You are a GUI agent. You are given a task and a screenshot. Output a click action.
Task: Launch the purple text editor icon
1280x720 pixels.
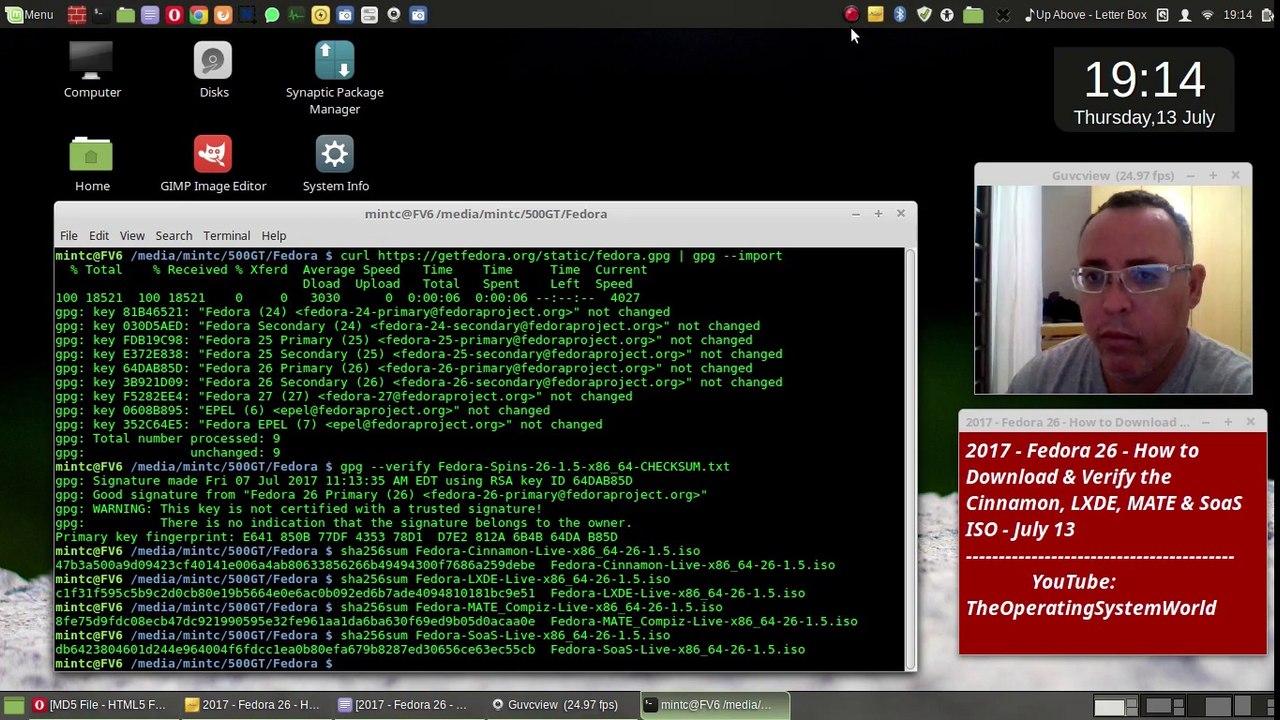pyautogui.click(x=149, y=14)
